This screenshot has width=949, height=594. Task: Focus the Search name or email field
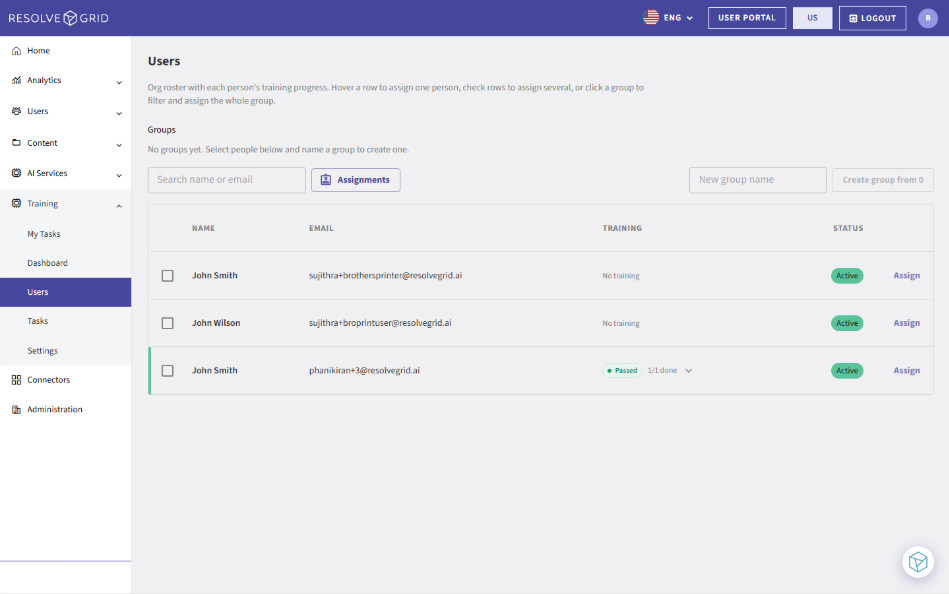coord(226,180)
